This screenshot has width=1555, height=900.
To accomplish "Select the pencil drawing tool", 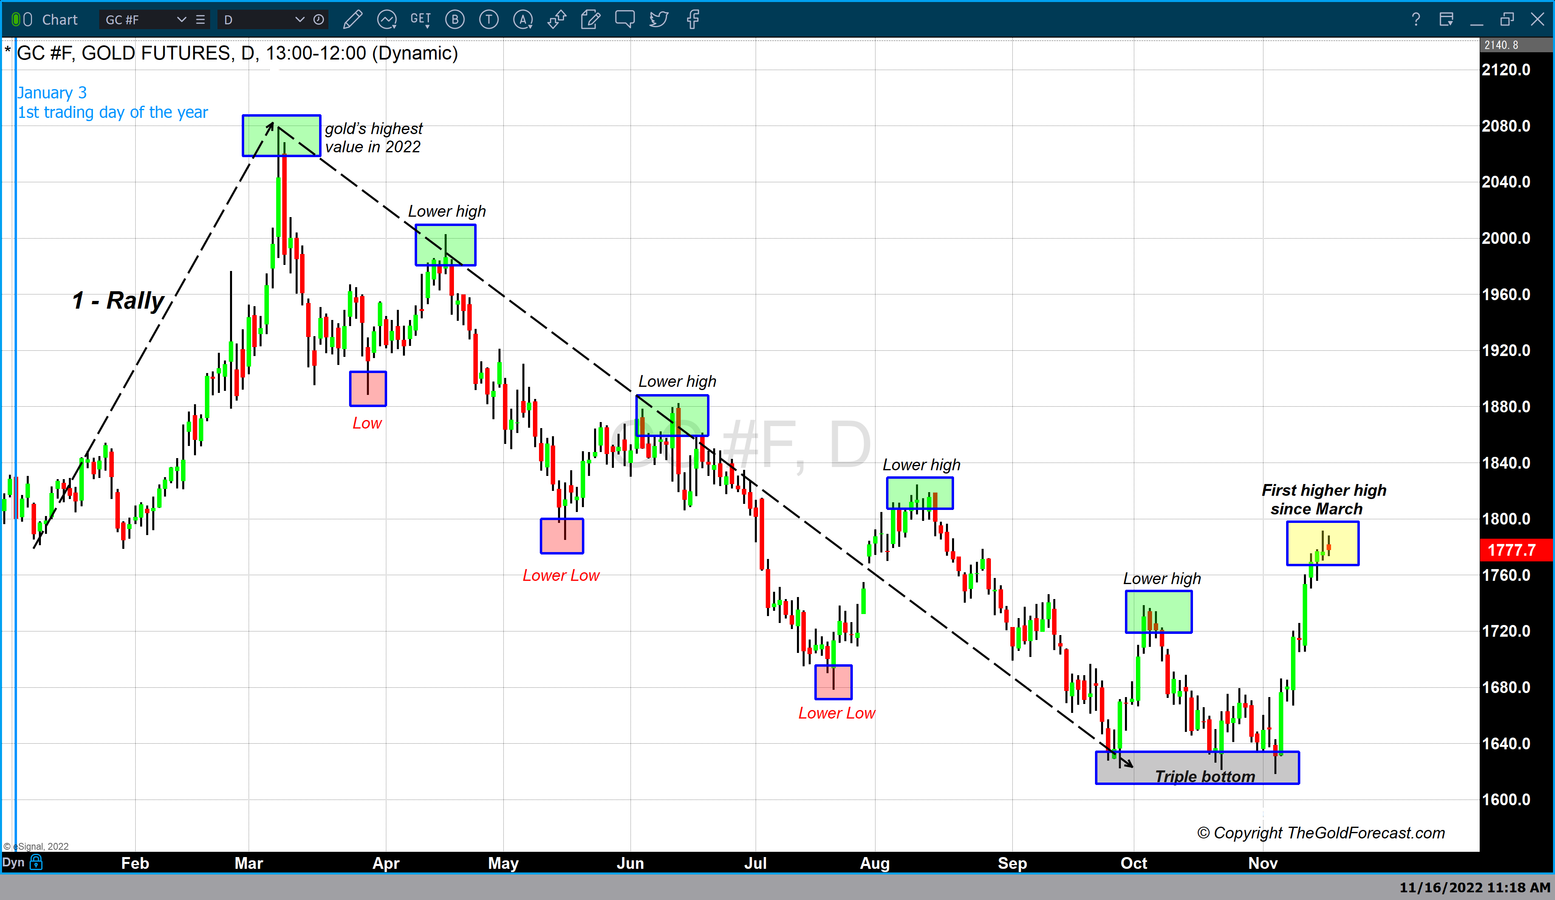I will click(352, 19).
